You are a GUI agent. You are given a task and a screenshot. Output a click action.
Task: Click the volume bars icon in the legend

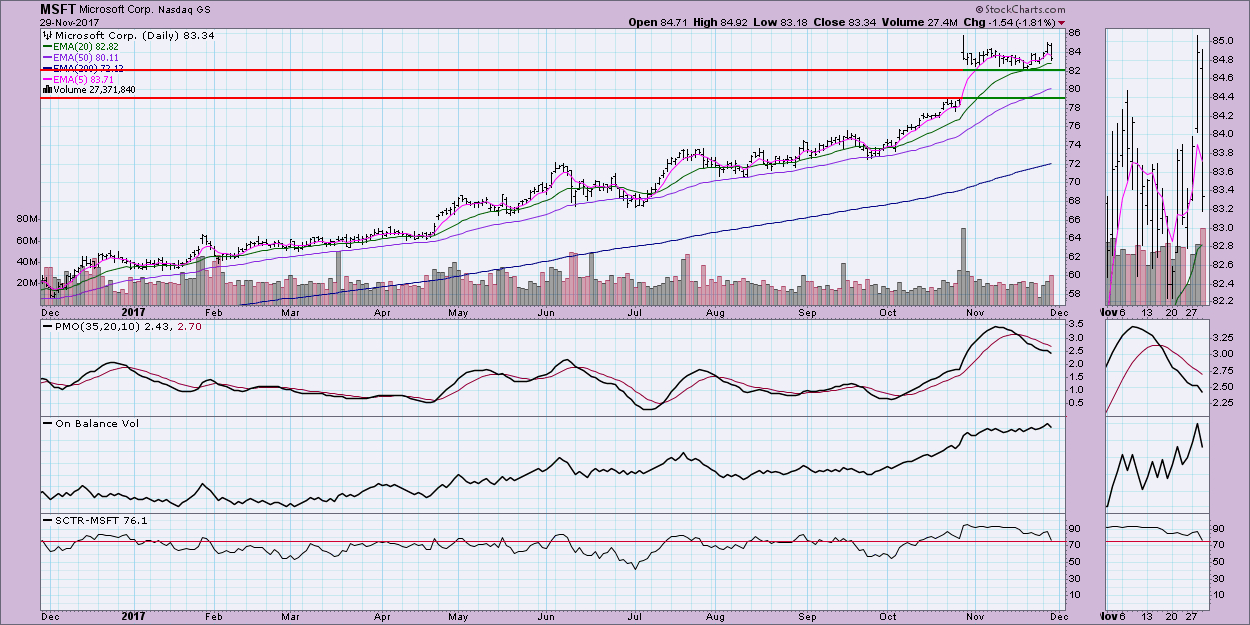pyautogui.click(x=46, y=90)
